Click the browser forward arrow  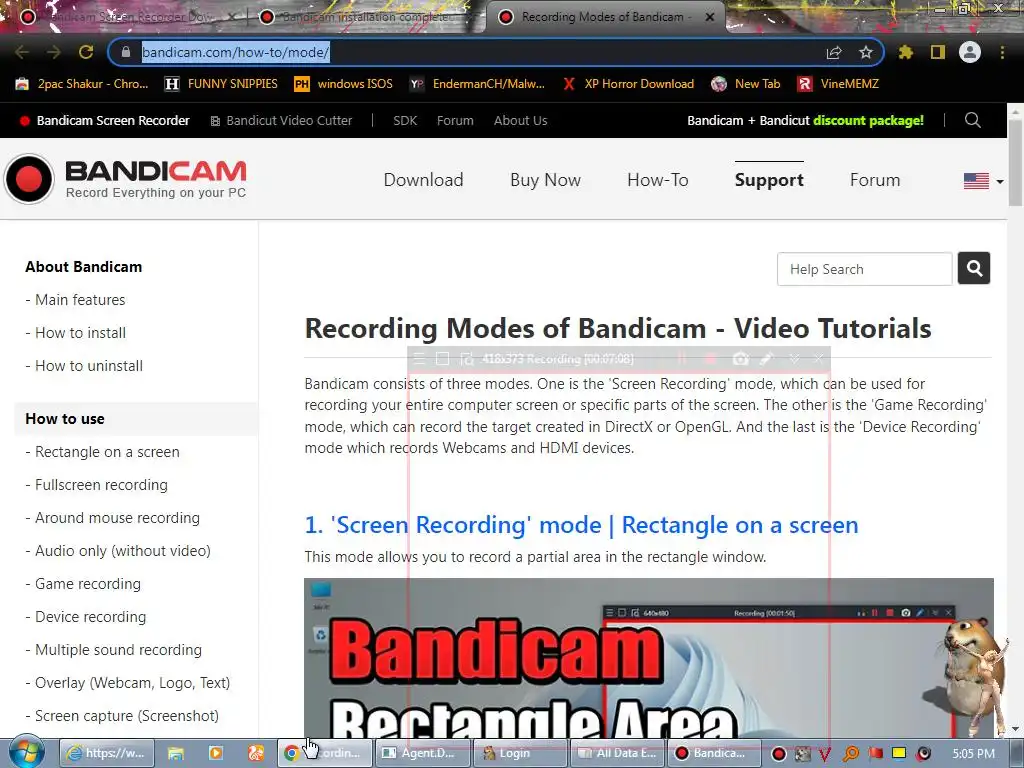pyautogui.click(x=54, y=52)
